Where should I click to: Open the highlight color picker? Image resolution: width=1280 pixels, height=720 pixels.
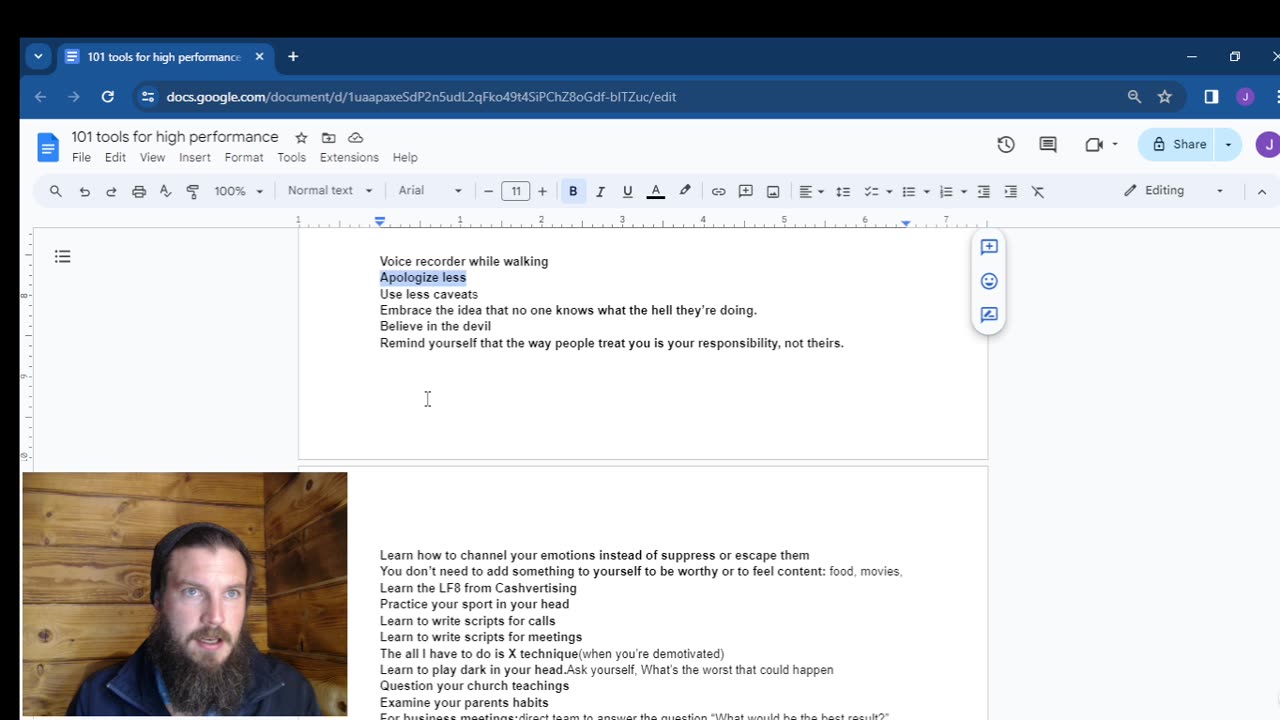coord(685,191)
